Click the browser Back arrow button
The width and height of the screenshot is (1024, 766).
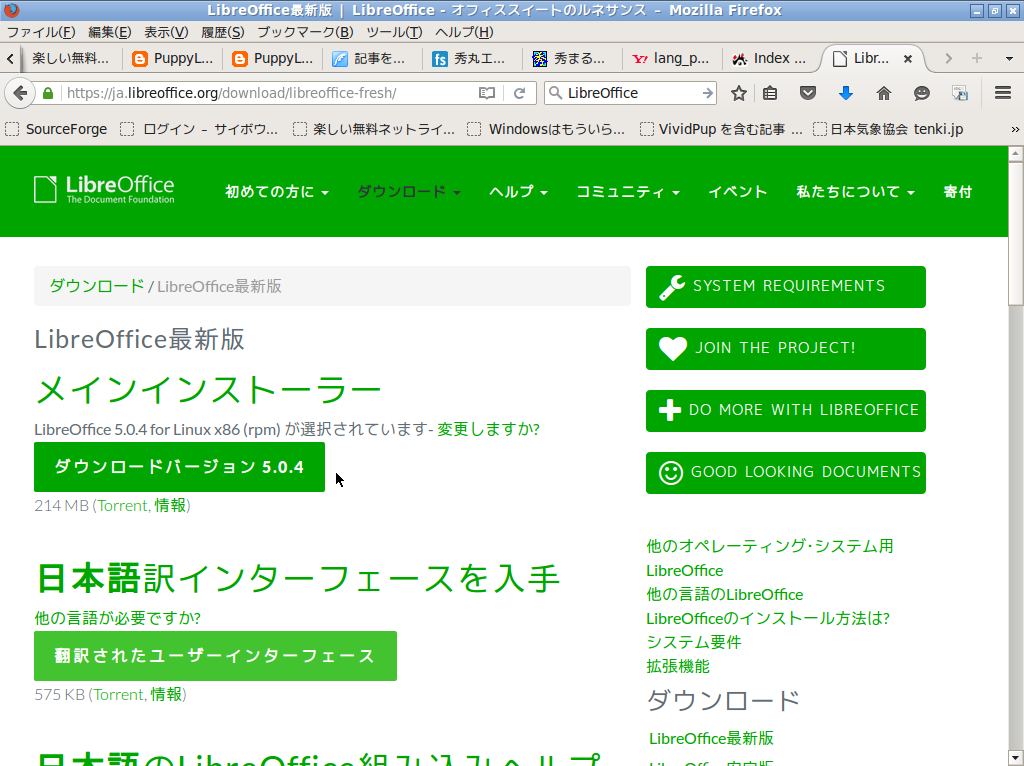(x=20, y=93)
